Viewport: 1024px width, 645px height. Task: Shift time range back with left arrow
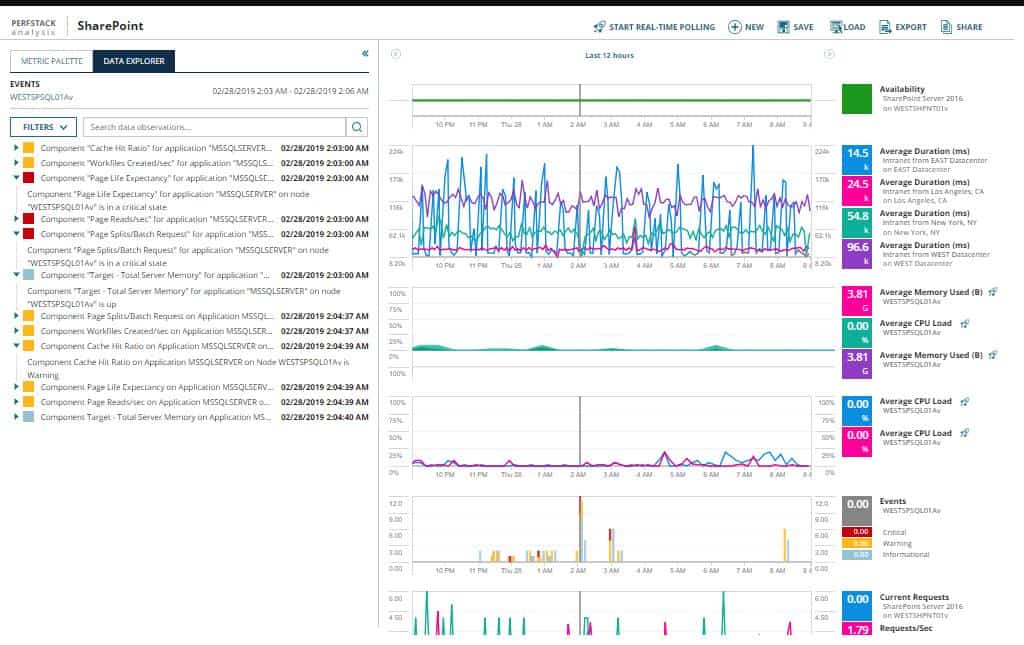[396, 54]
